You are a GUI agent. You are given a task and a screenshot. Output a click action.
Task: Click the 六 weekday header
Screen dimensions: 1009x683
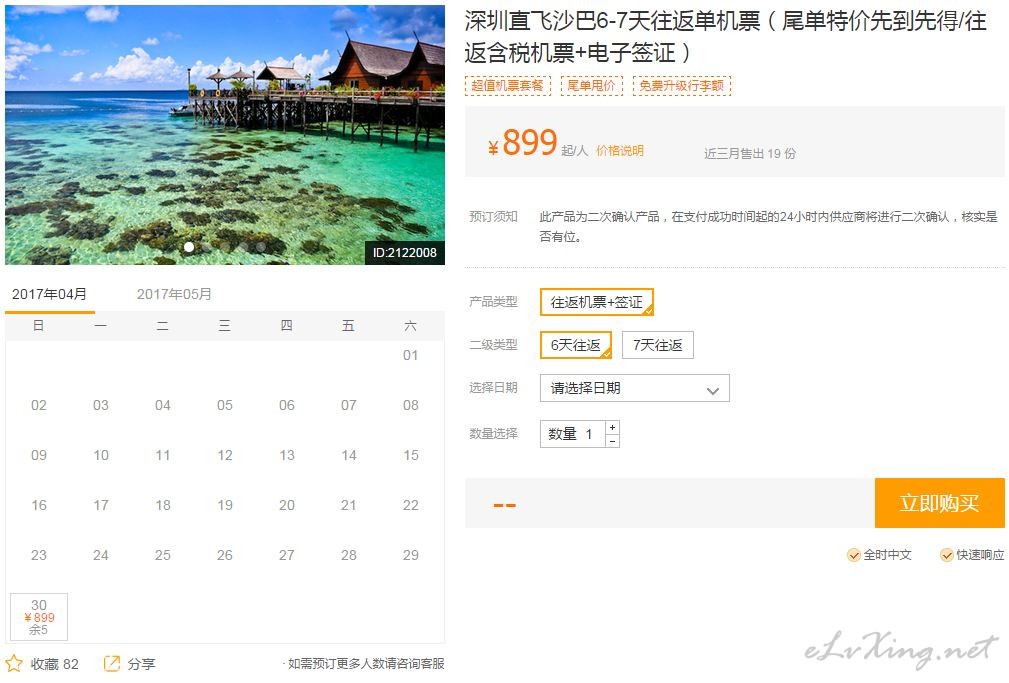(411, 326)
